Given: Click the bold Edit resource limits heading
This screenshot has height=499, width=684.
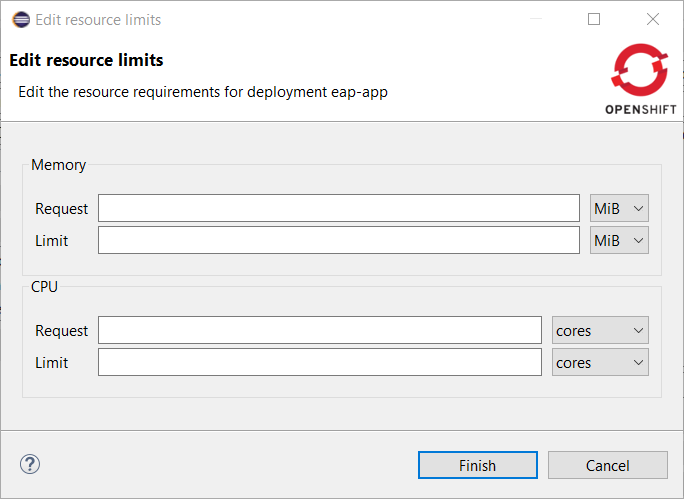Looking at the screenshot, I should (x=86, y=60).
